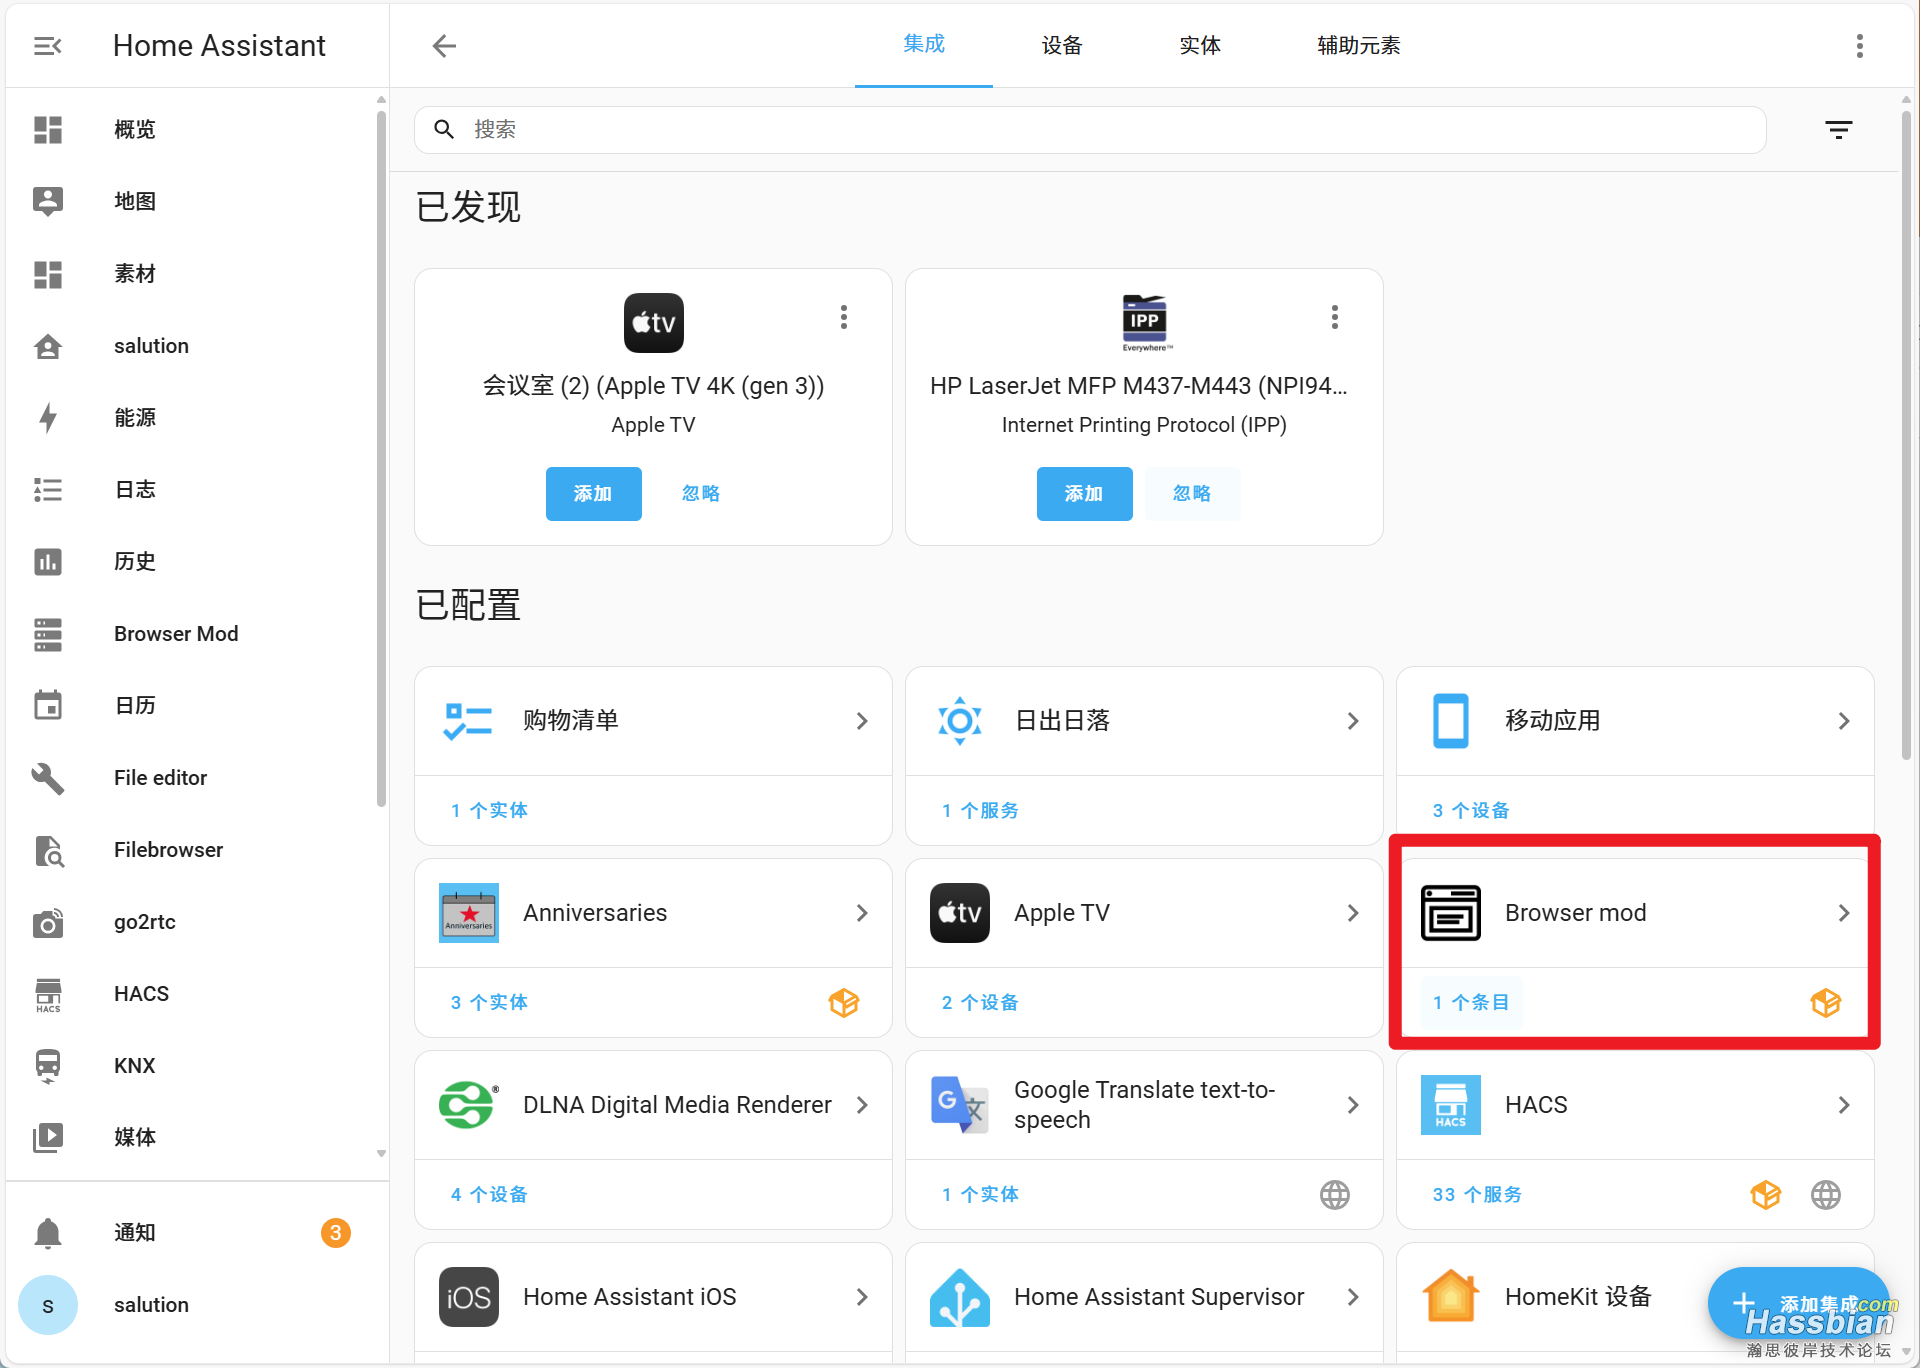The height and width of the screenshot is (1368, 1920).
Task: Switch to the 实体 tab
Action: 1200,45
